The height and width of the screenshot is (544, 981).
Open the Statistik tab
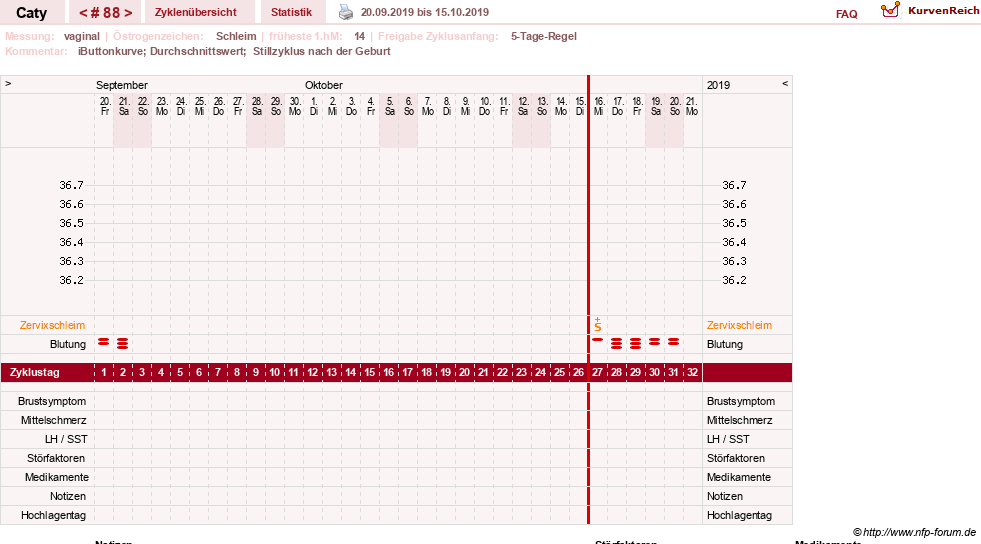point(292,12)
